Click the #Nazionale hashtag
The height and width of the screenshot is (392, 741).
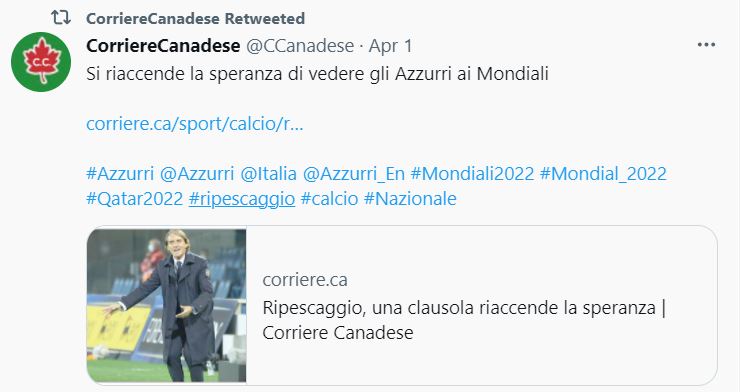[410, 199]
